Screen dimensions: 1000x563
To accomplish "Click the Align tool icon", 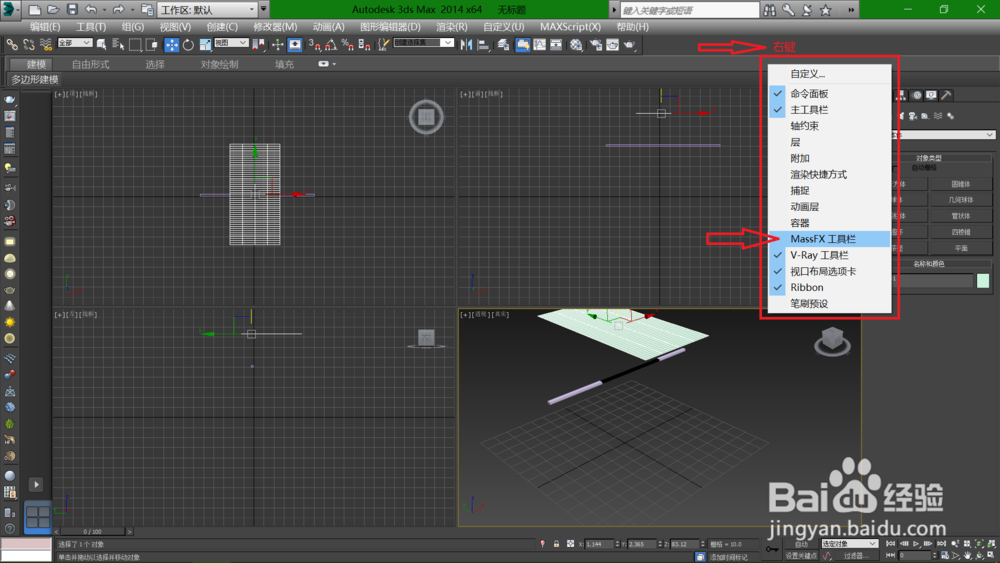I will (483, 45).
